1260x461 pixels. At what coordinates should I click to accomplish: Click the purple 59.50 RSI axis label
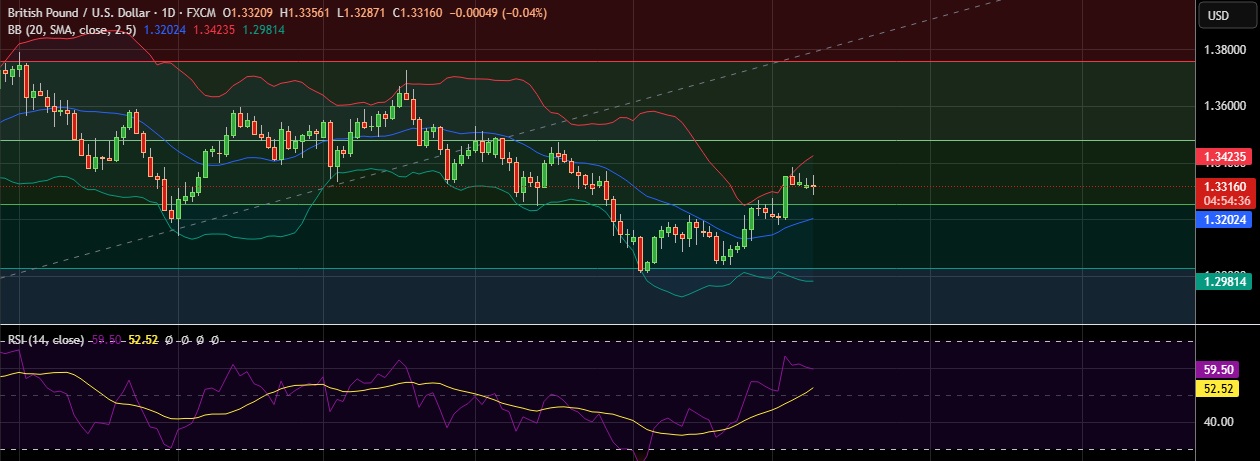pyautogui.click(x=1223, y=369)
